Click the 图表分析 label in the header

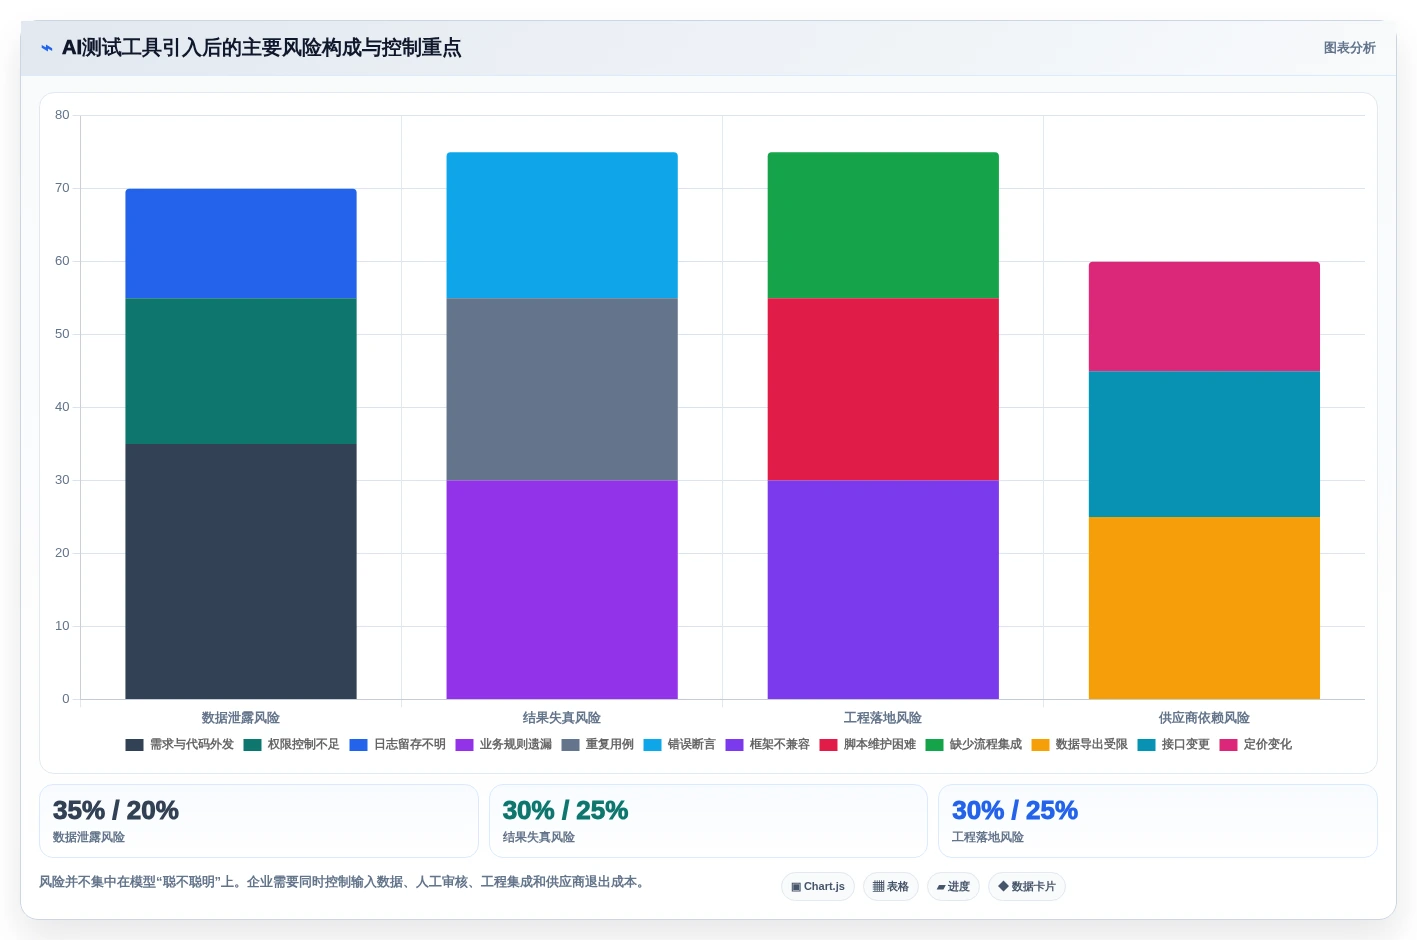1349,48
